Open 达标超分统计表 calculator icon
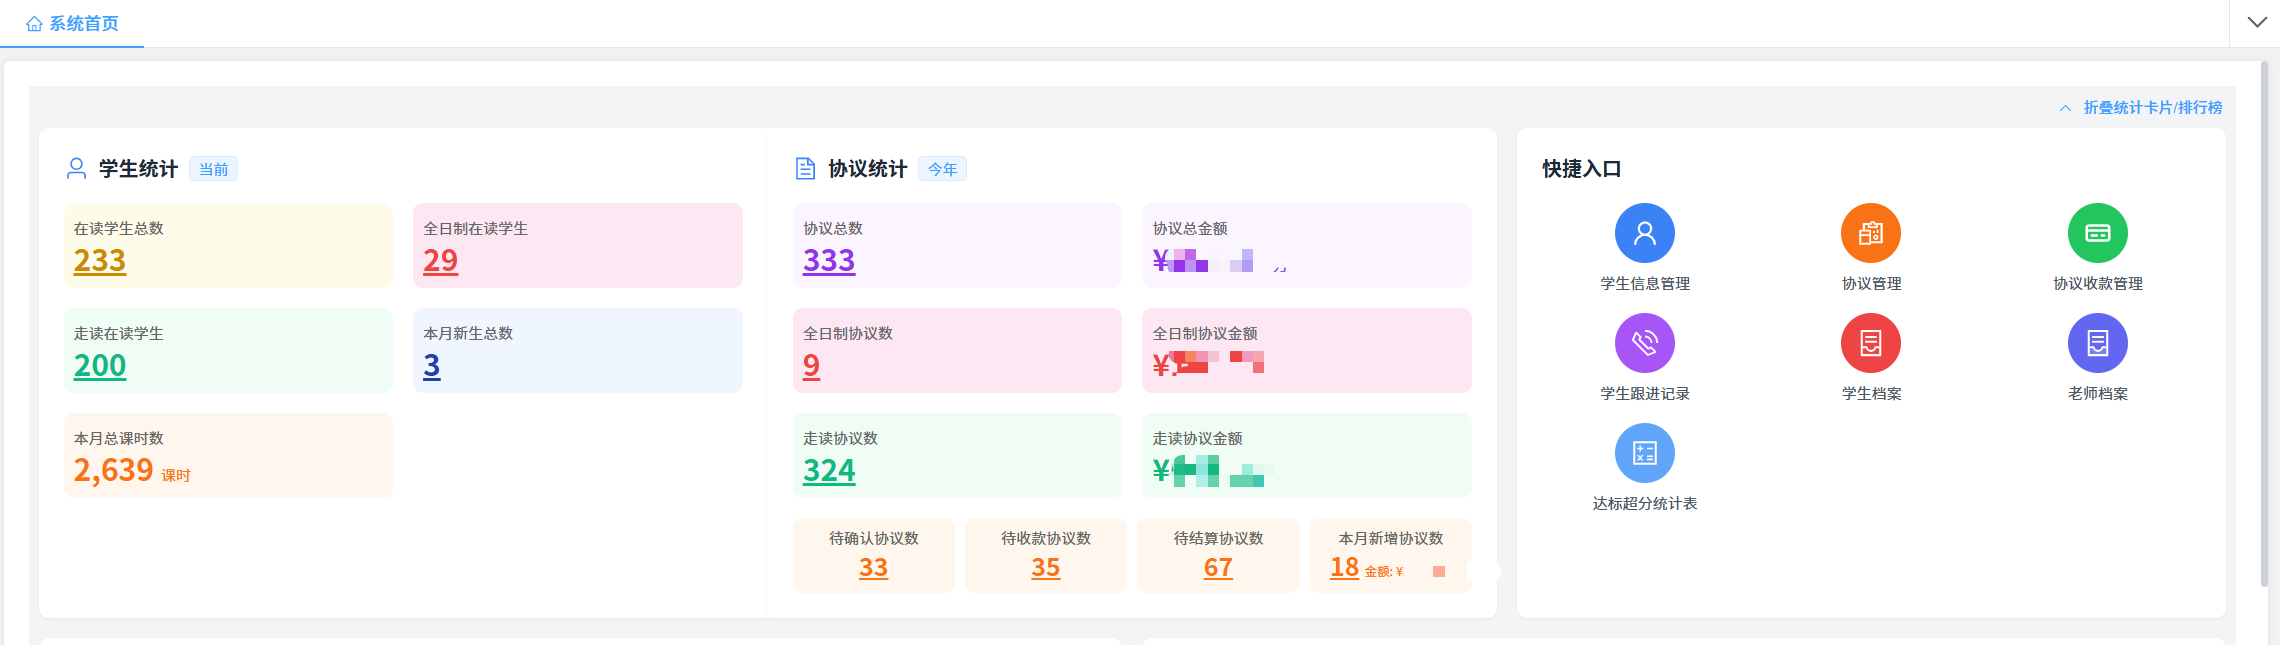The image size is (2280, 645). pos(1644,453)
